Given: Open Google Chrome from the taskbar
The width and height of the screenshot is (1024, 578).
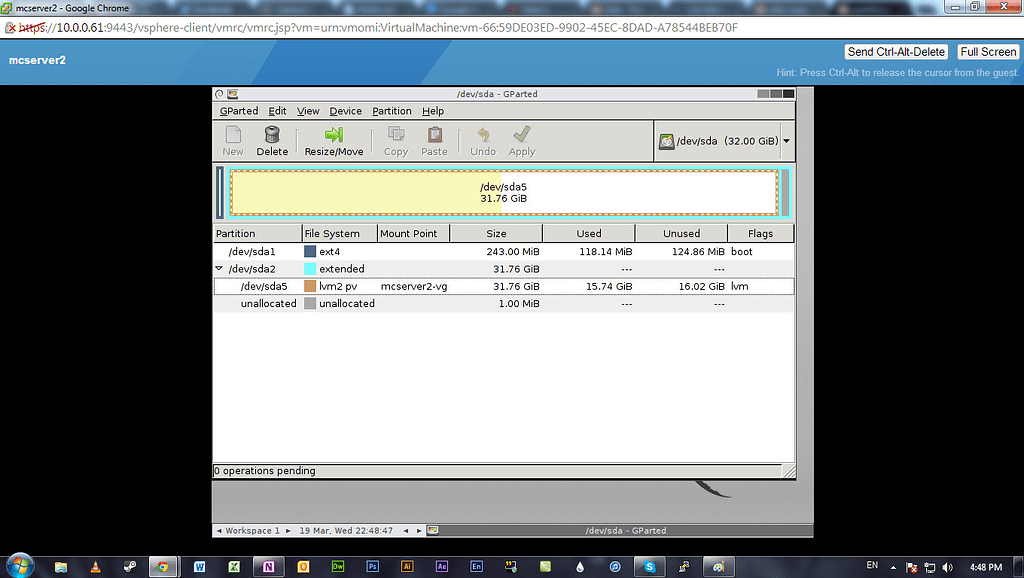Looking at the screenshot, I should [163, 566].
